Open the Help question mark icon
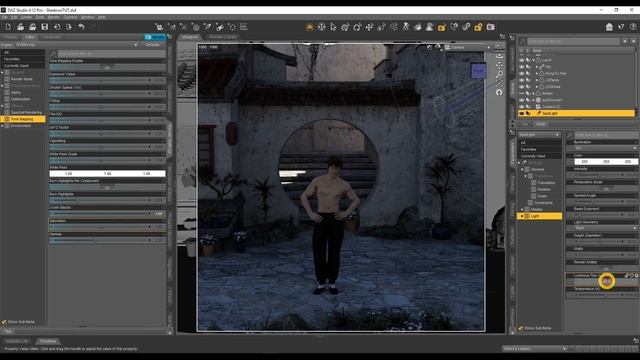 [633, 27]
